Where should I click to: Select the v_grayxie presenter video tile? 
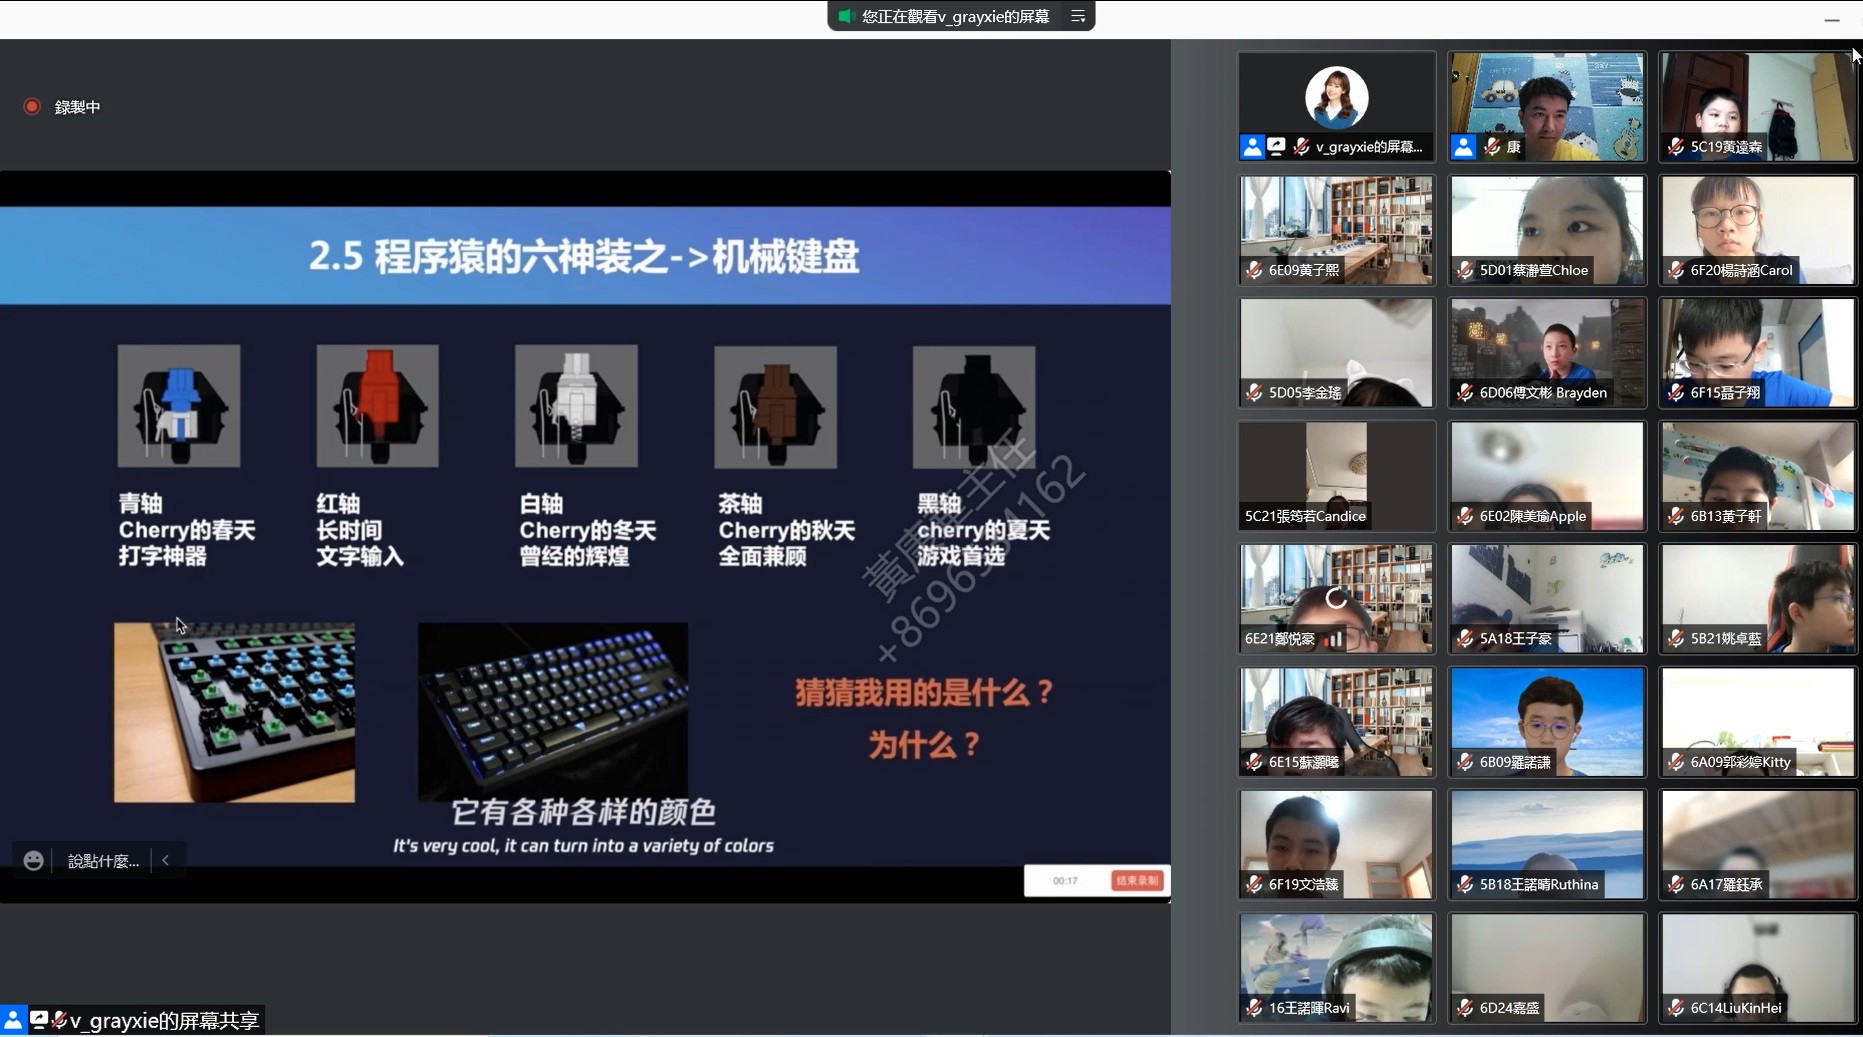point(1336,106)
